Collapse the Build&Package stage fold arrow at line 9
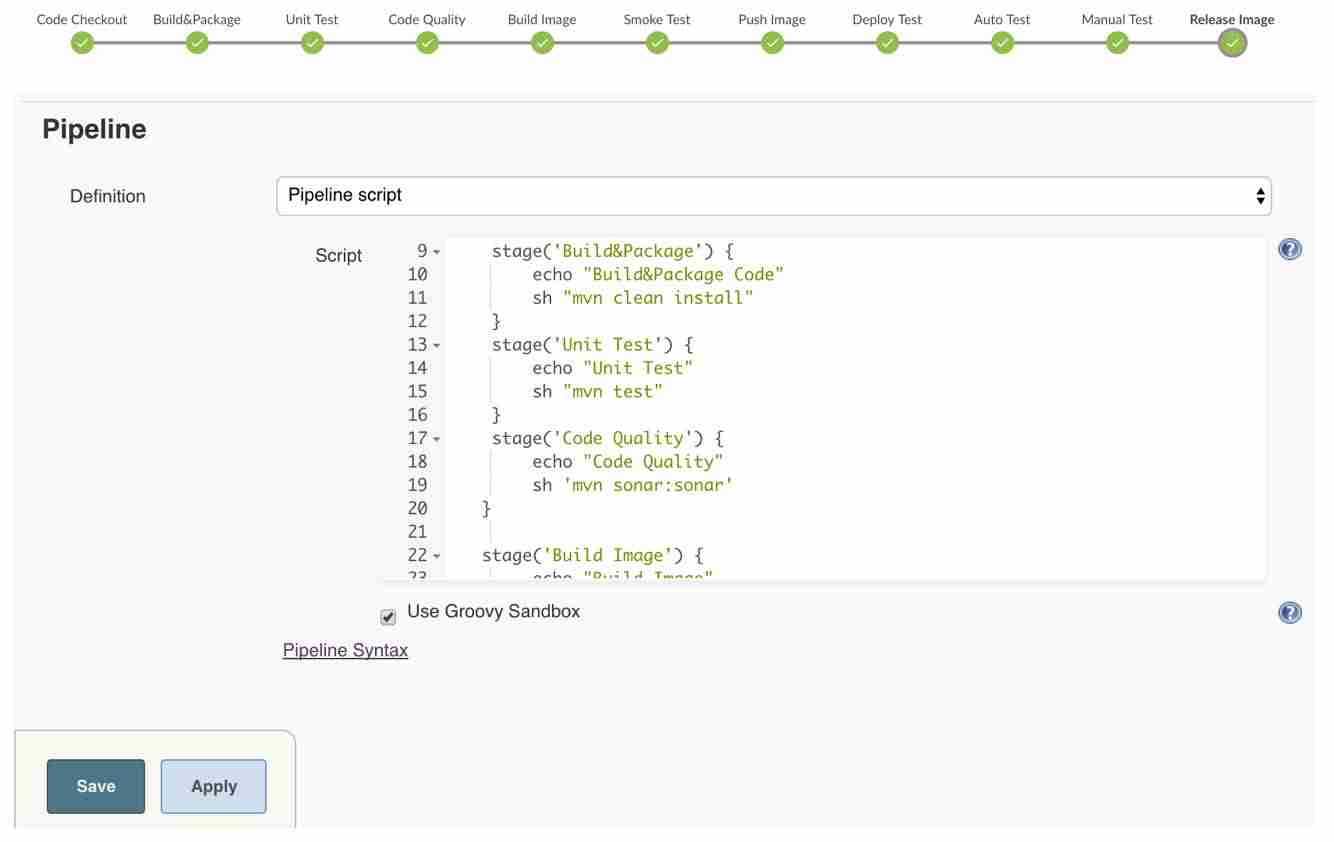 click(x=437, y=252)
